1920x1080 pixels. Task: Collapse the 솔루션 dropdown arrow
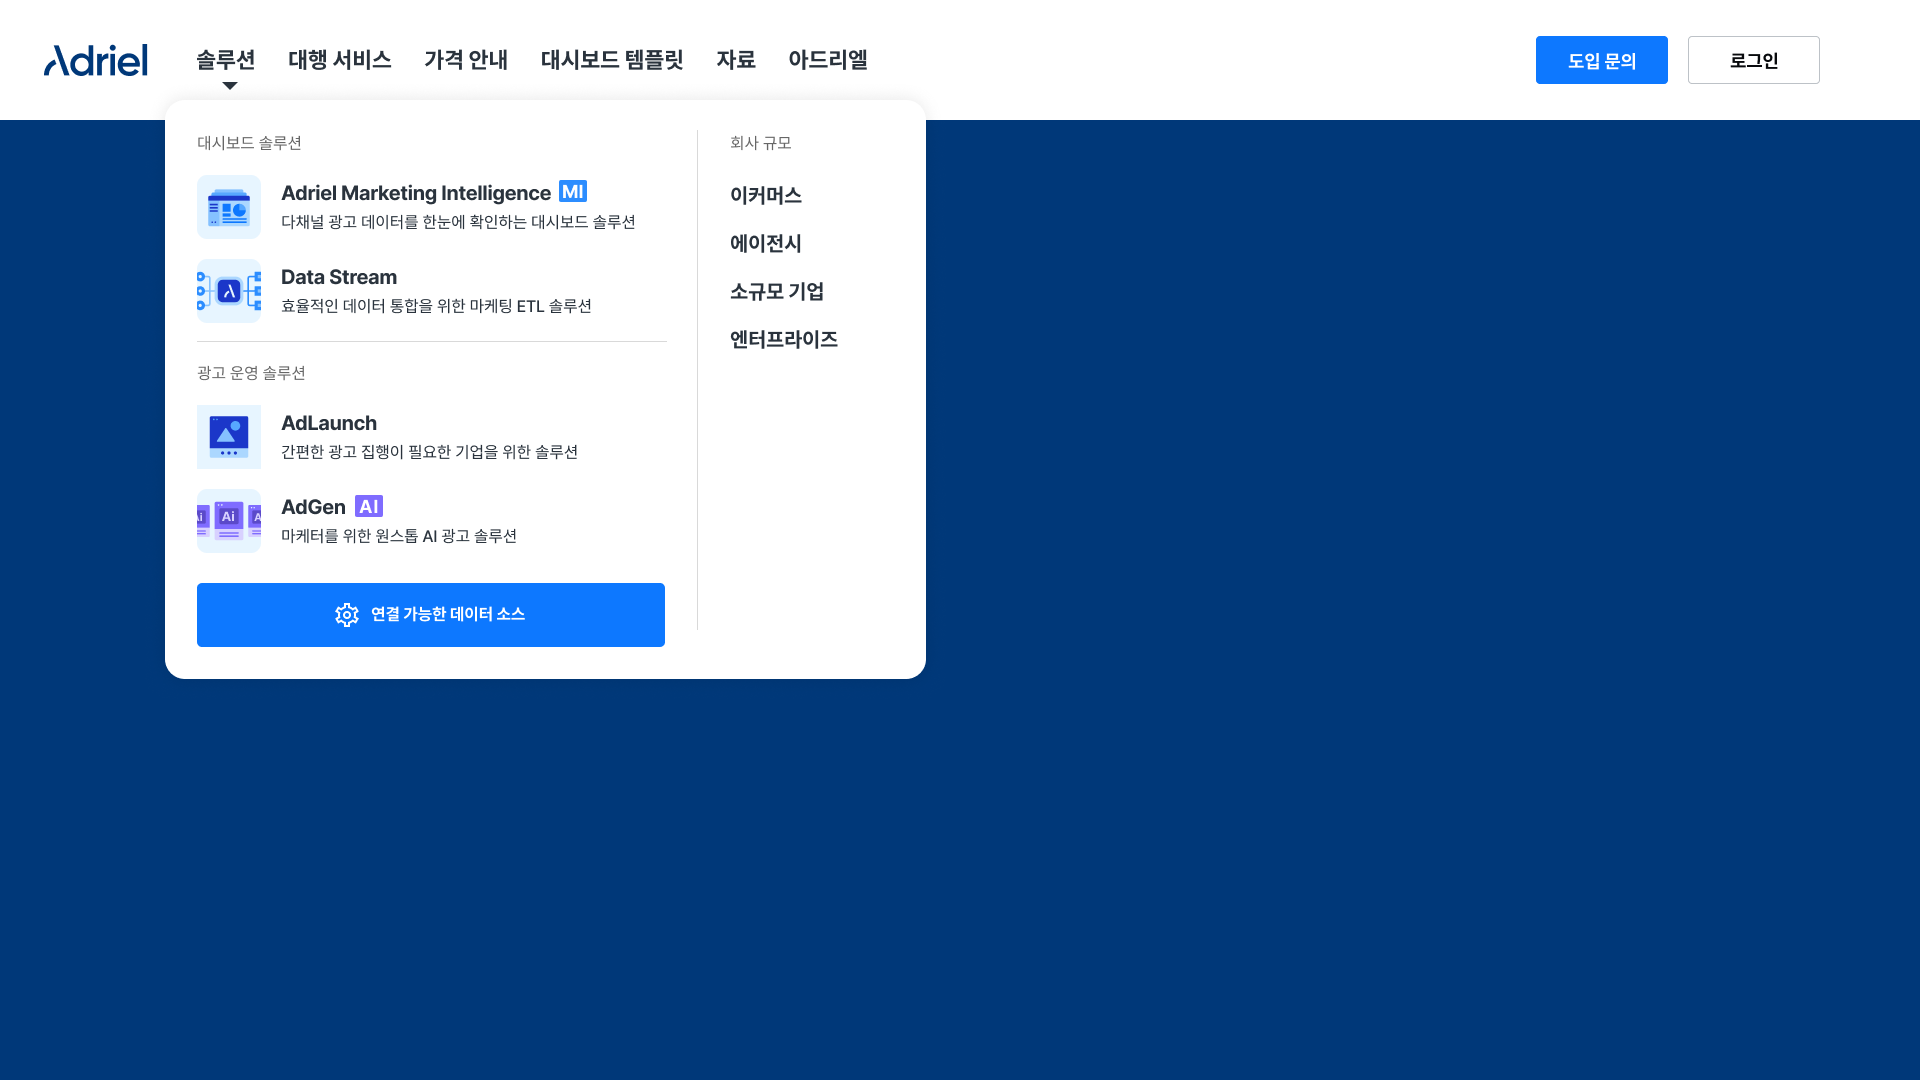click(230, 86)
